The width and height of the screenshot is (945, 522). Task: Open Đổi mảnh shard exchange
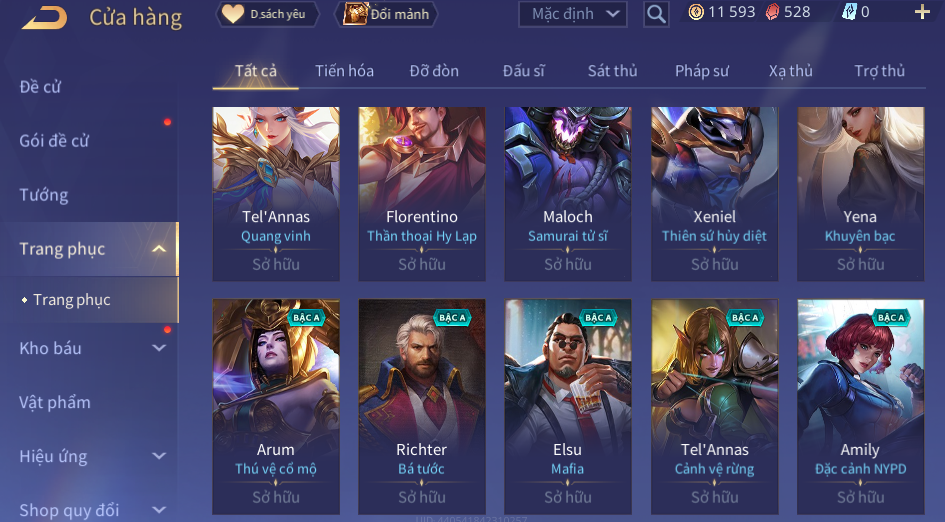click(386, 14)
